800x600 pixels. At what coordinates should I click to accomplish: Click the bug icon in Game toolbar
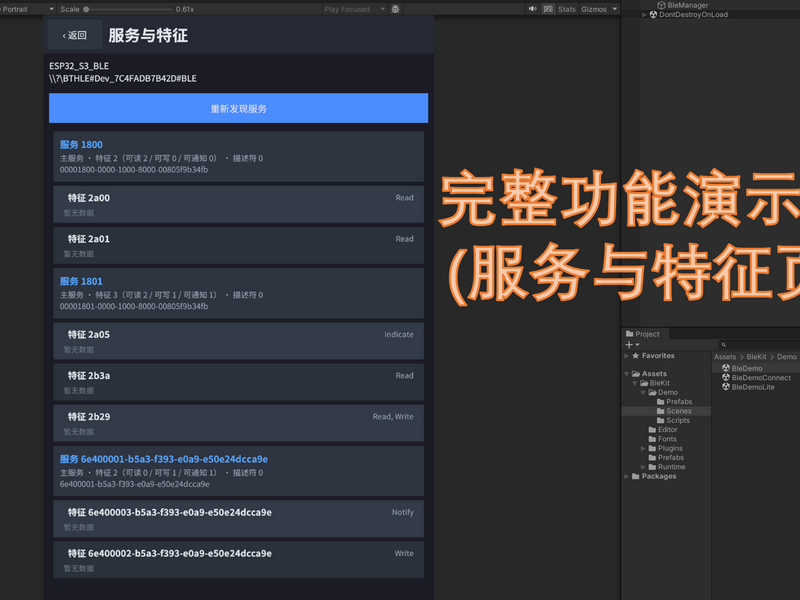(x=395, y=9)
